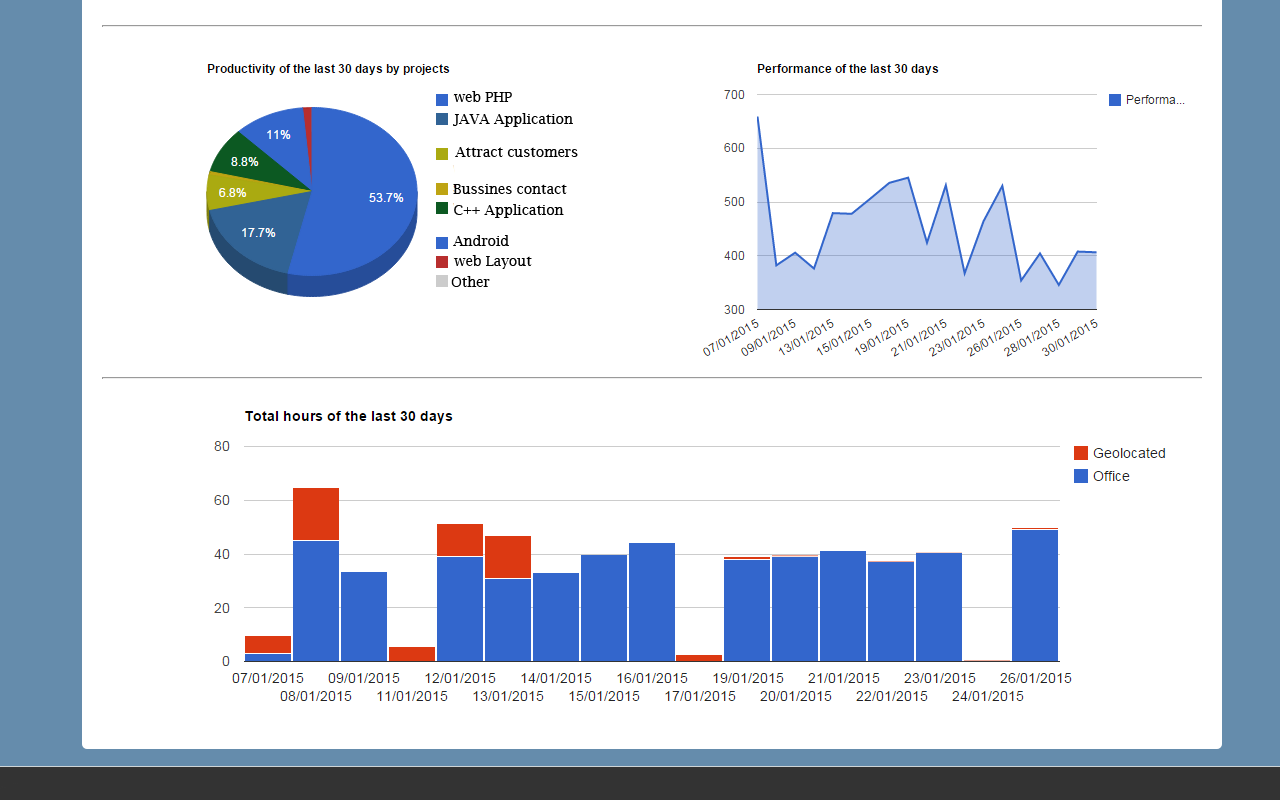The width and height of the screenshot is (1280, 800).
Task: Click the 80 value on the Total hours axis
Action: pos(222,446)
